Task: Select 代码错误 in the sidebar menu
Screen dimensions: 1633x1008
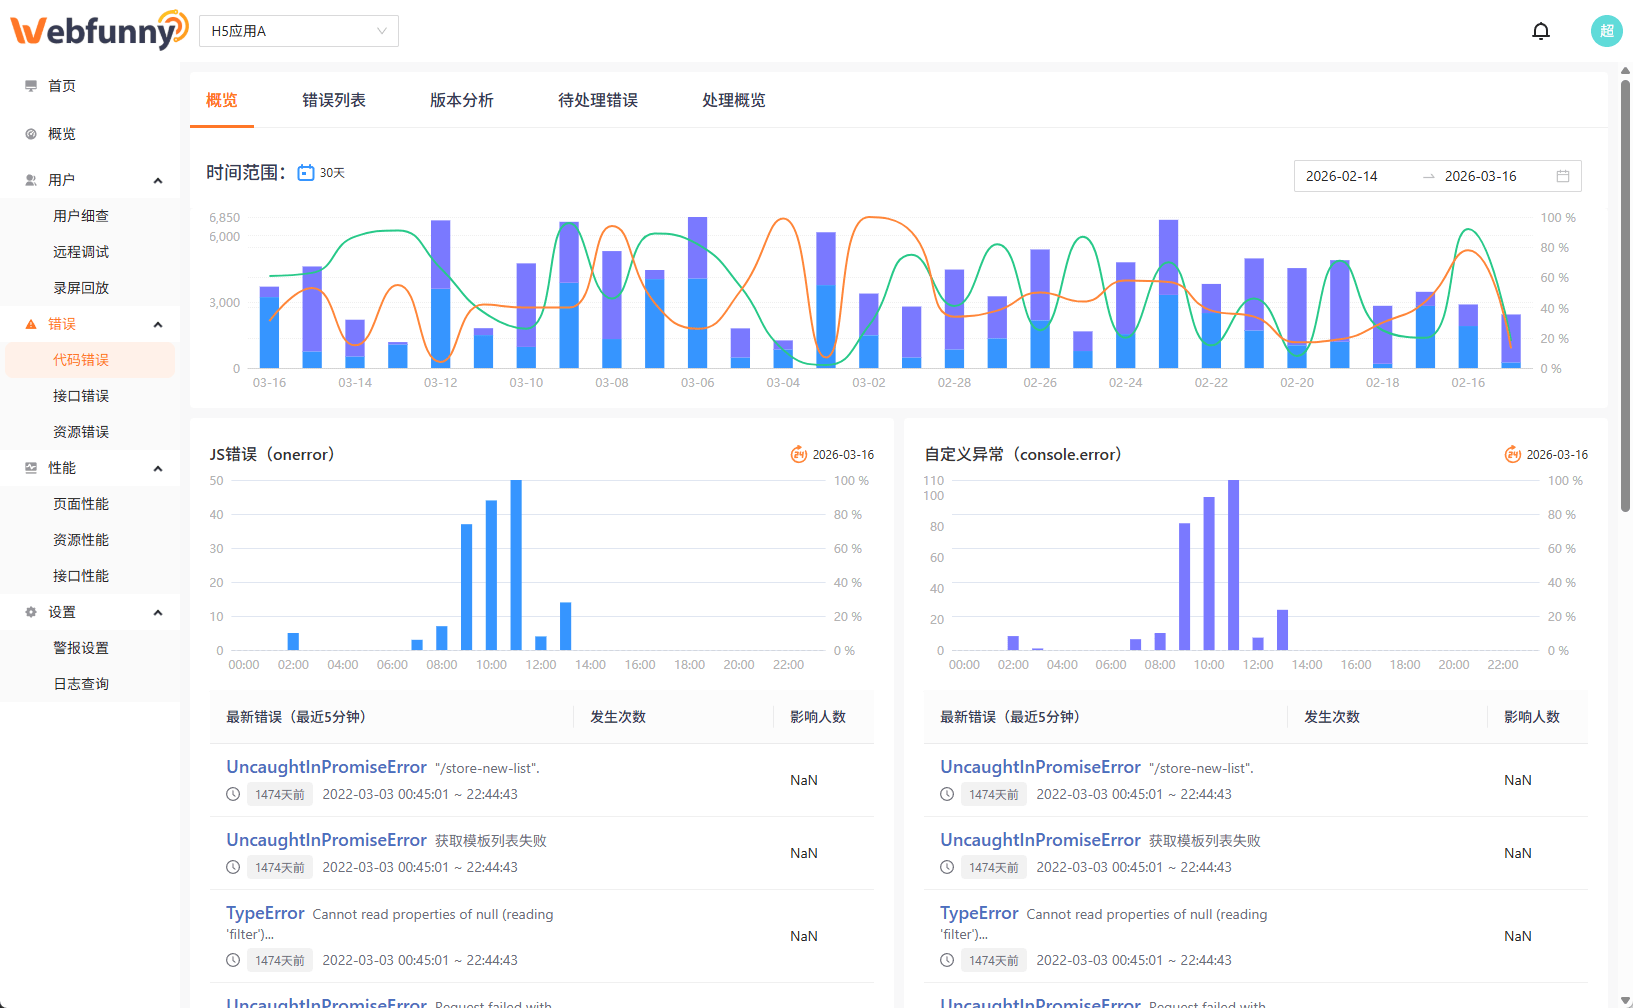Action: click(x=82, y=359)
